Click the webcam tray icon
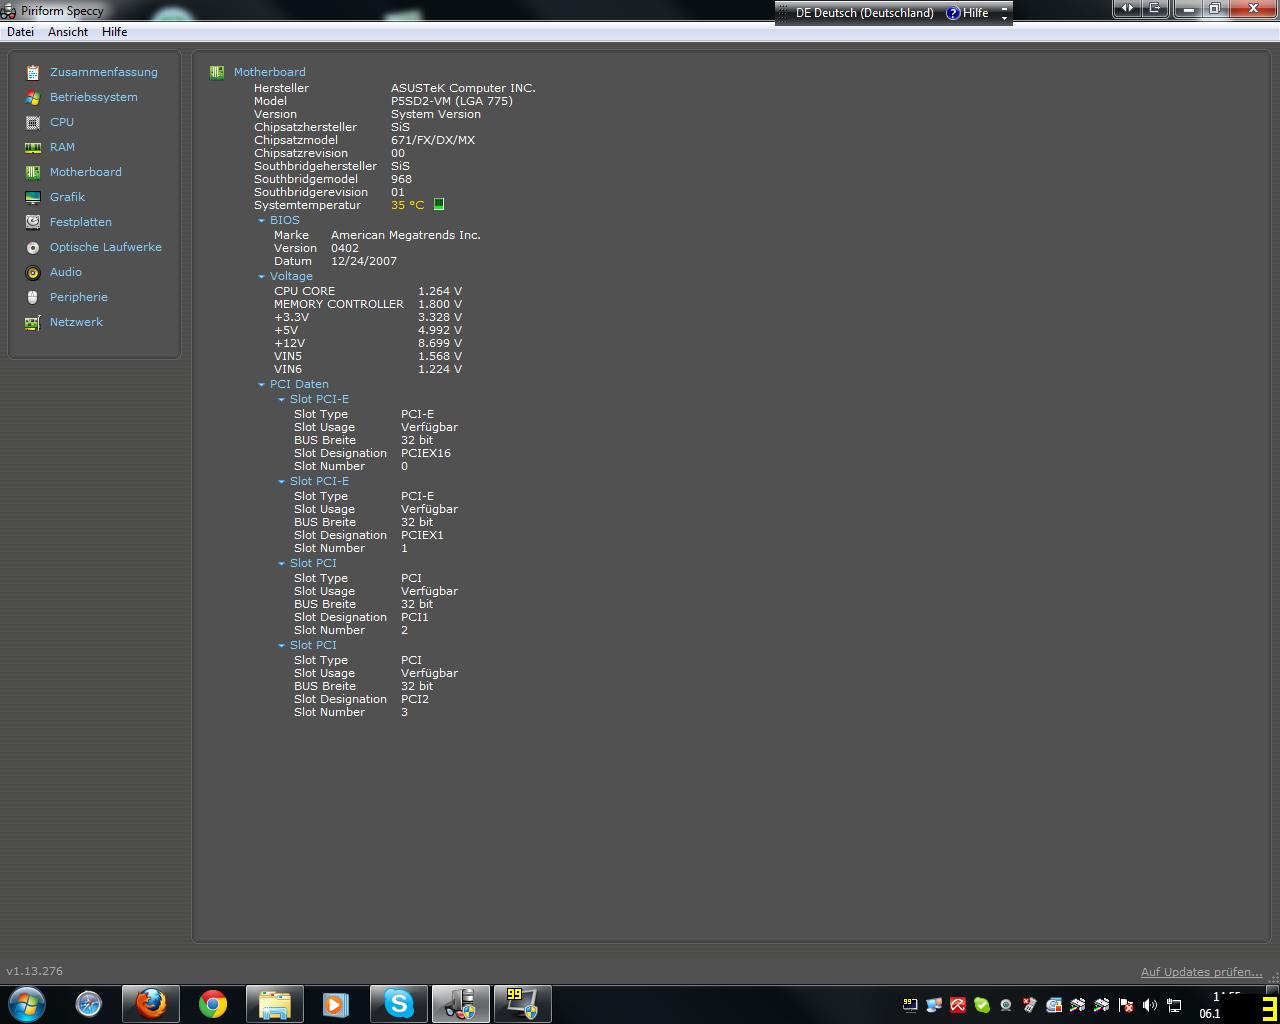This screenshot has width=1280, height=1024. pyautogui.click(x=1006, y=1005)
